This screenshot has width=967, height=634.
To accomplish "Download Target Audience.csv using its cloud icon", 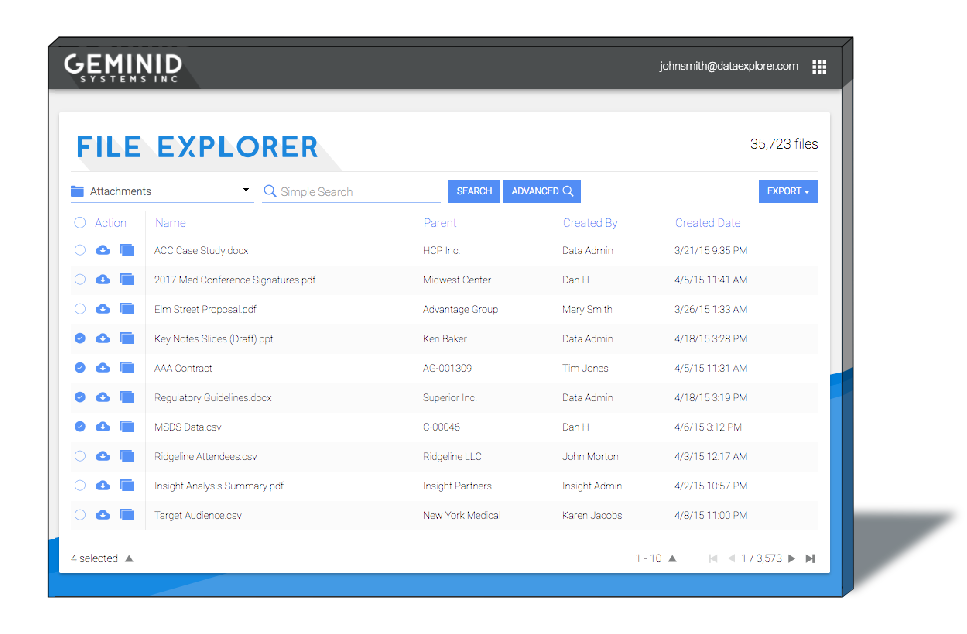I will click(x=103, y=514).
